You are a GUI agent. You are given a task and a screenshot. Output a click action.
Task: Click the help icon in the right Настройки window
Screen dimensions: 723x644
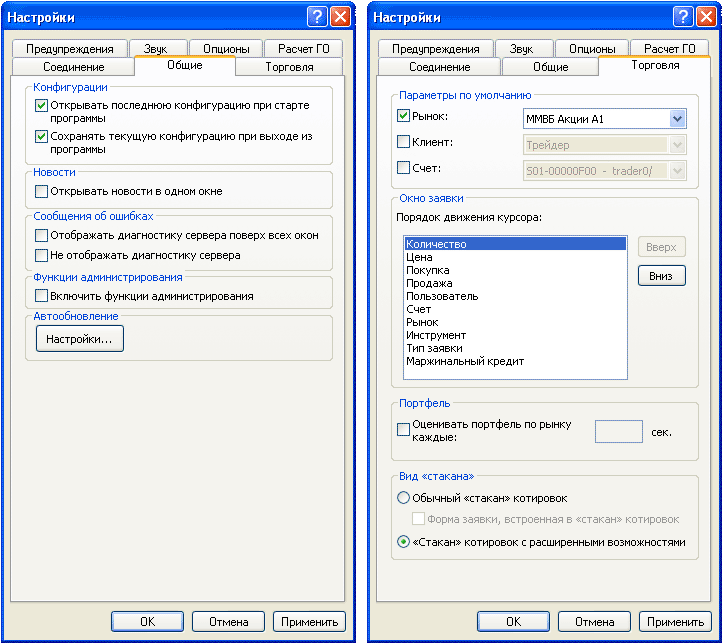point(683,17)
